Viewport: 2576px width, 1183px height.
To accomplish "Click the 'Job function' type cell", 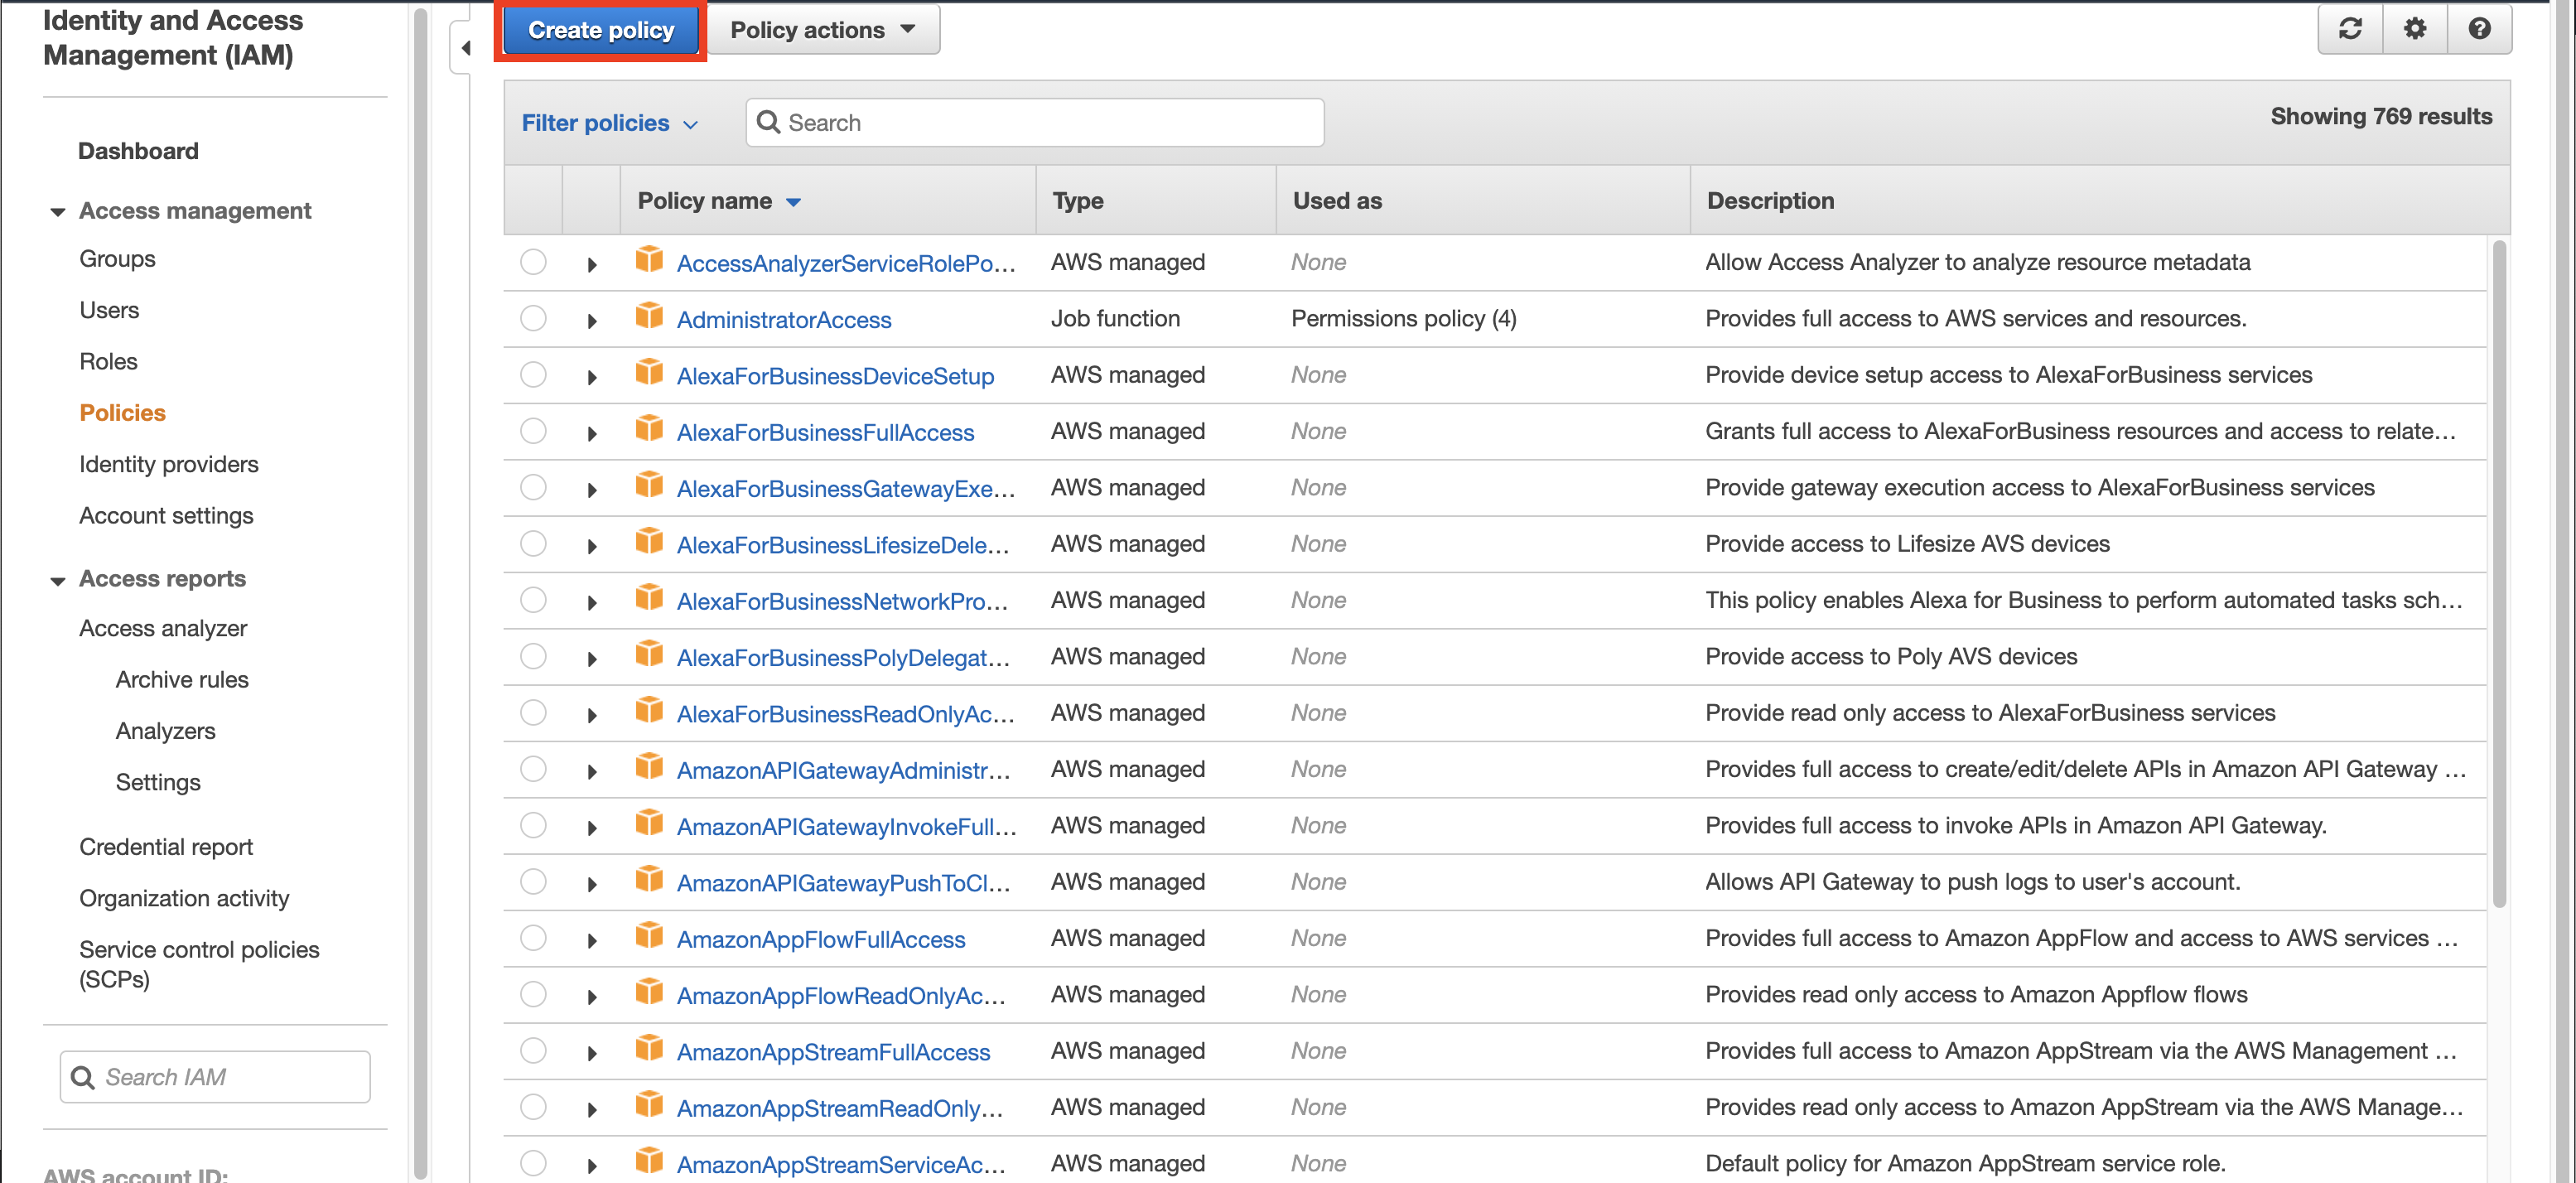I will [x=1115, y=318].
